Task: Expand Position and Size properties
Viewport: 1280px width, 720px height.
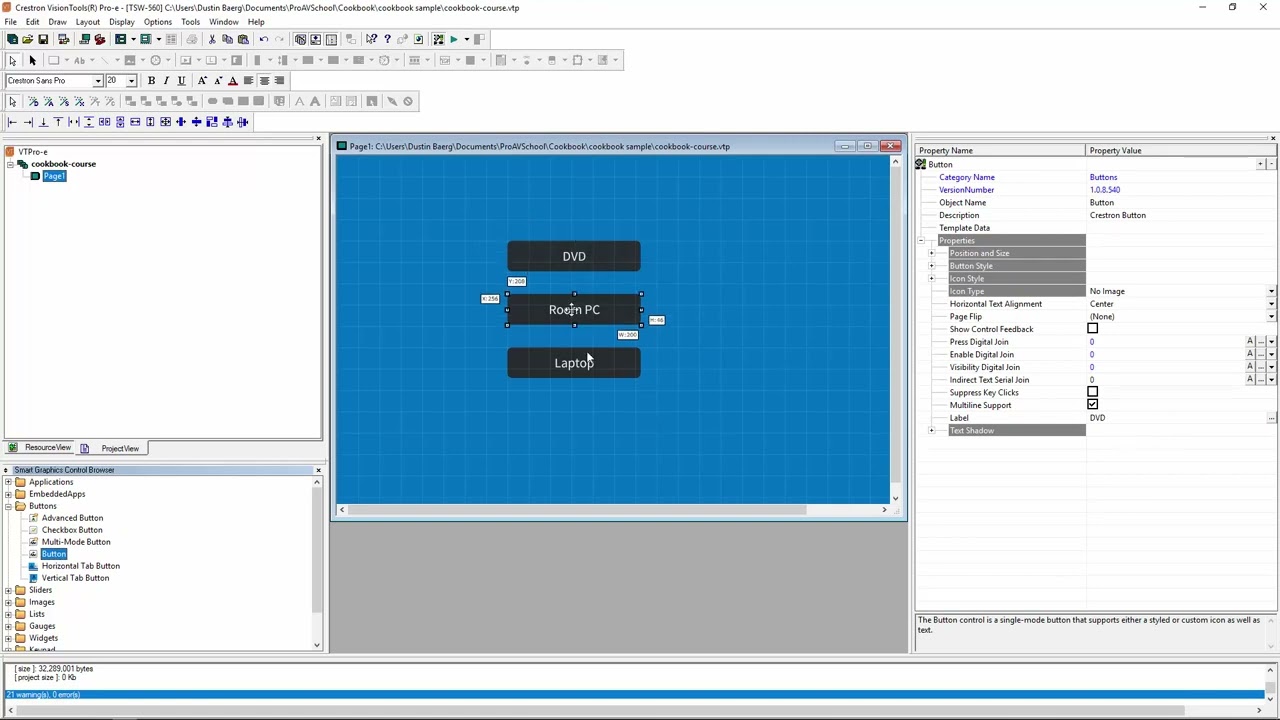Action: (x=932, y=253)
